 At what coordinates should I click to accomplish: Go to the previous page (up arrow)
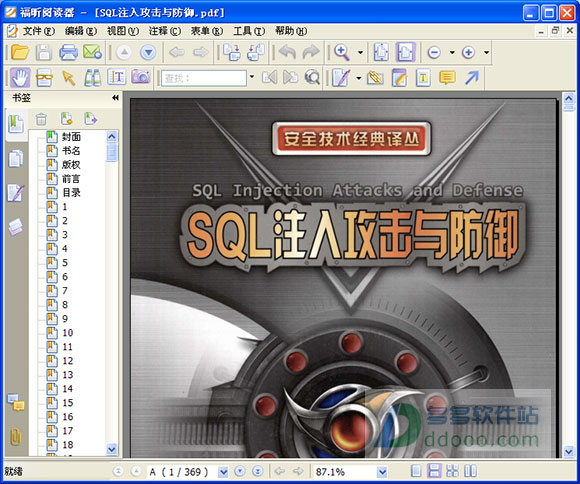[x=124, y=52]
